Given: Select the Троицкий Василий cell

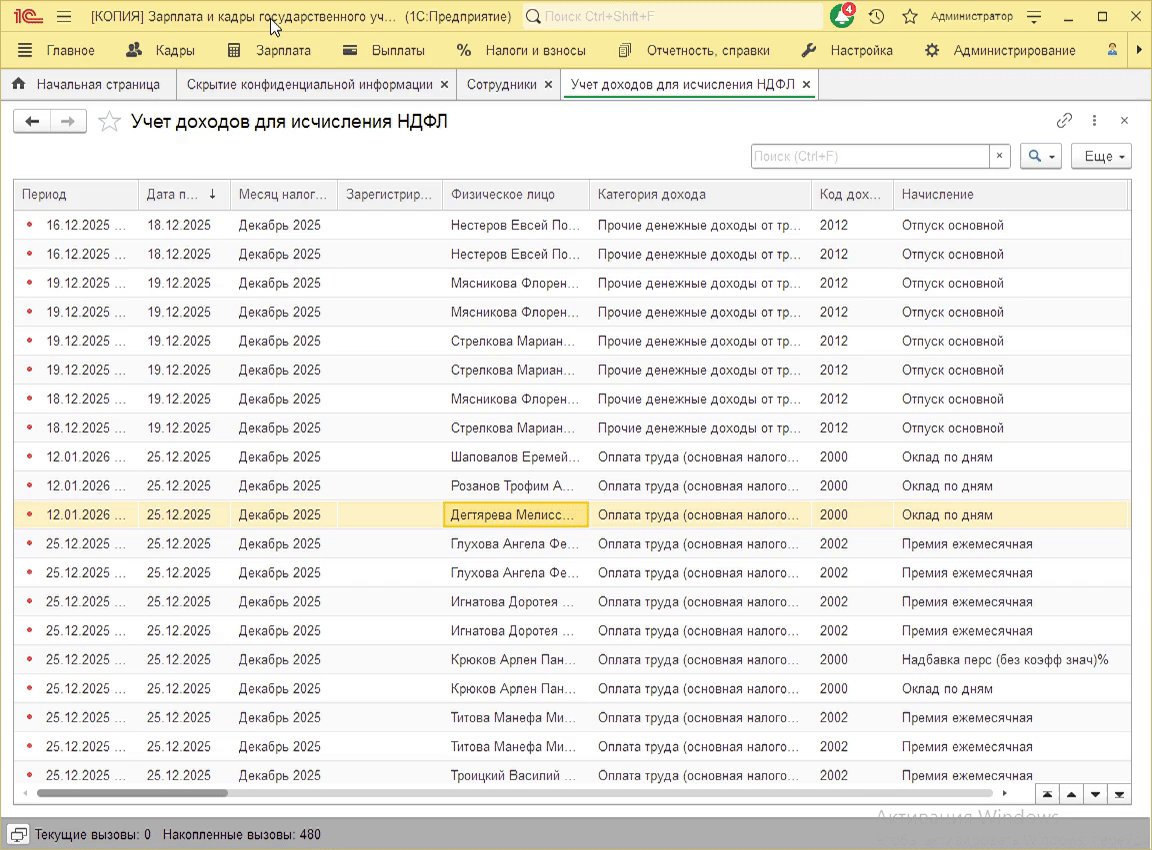Looking at the screenshot, I should 516,775.
